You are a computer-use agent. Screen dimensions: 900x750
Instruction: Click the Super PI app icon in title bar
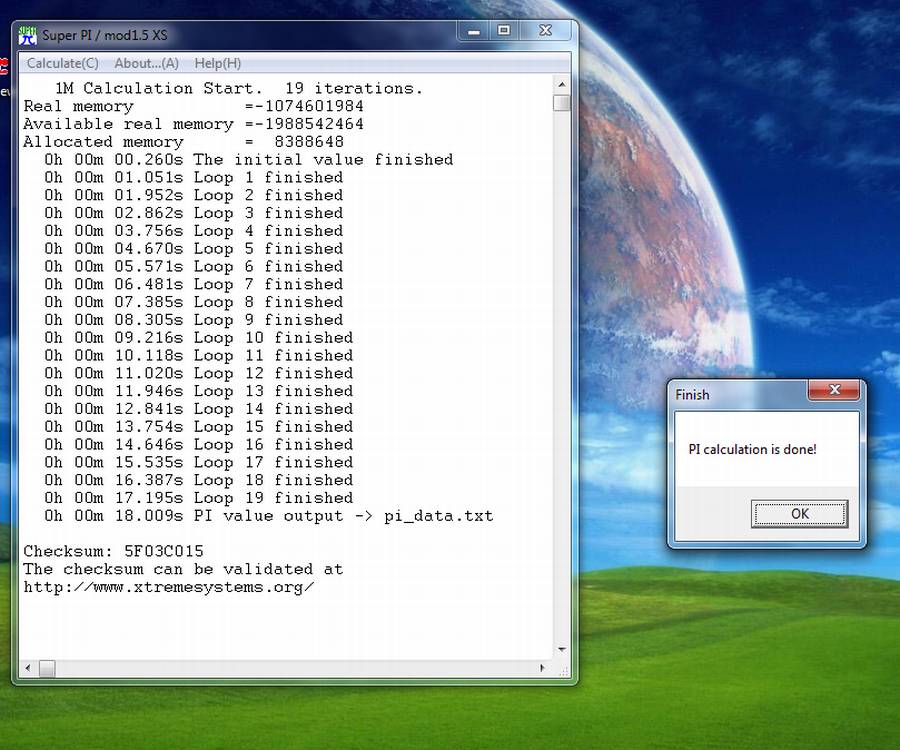coord(27,36)
